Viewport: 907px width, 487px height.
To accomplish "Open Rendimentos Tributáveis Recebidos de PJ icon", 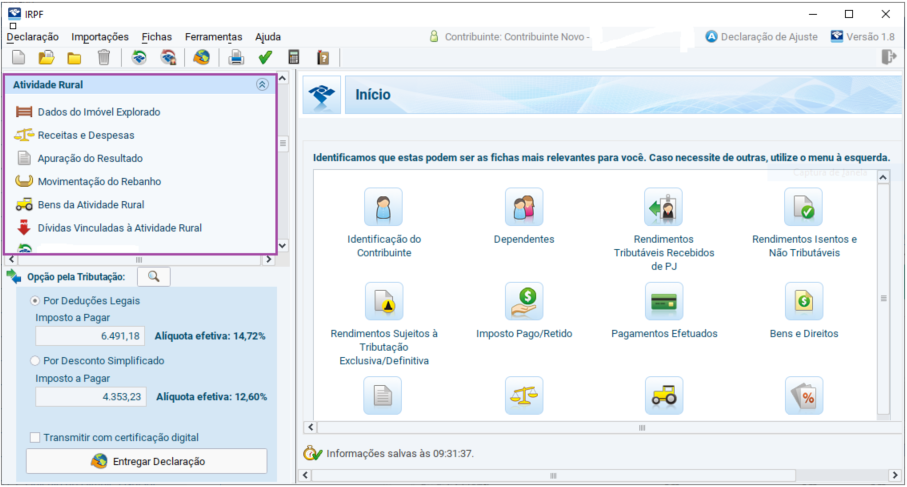I will coord(663,206).
